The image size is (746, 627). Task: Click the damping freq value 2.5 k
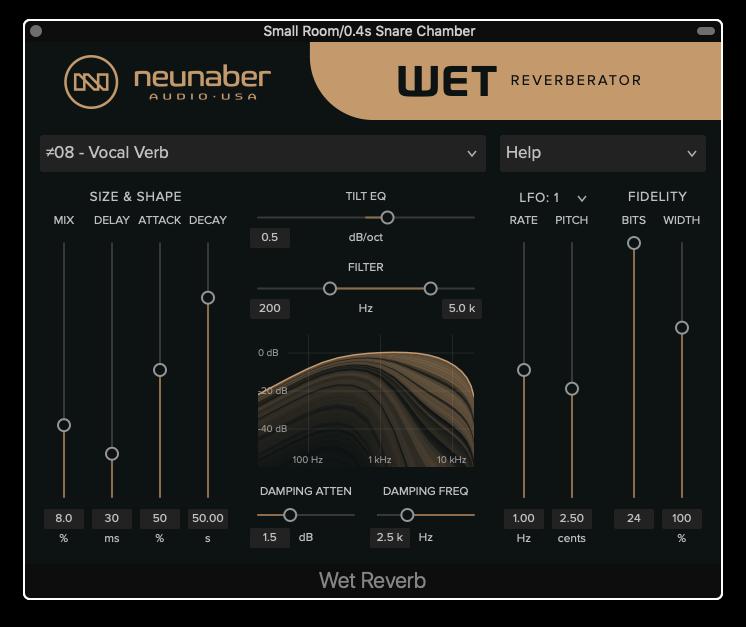pos(390,538)
